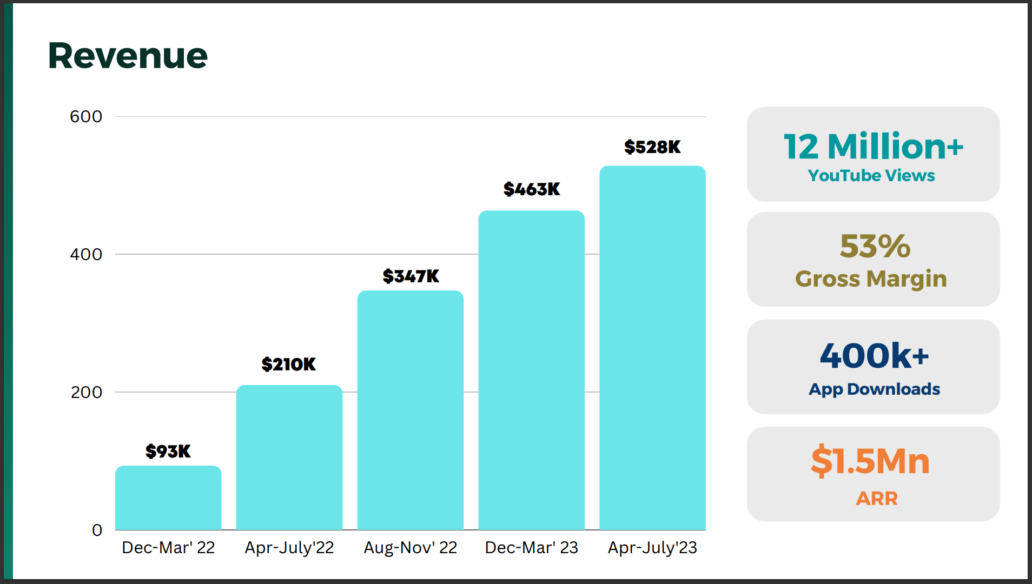Select the Aug-Nov' 22 revenue bar
This screenshot has height=584, width=1032.
[411, 410]
